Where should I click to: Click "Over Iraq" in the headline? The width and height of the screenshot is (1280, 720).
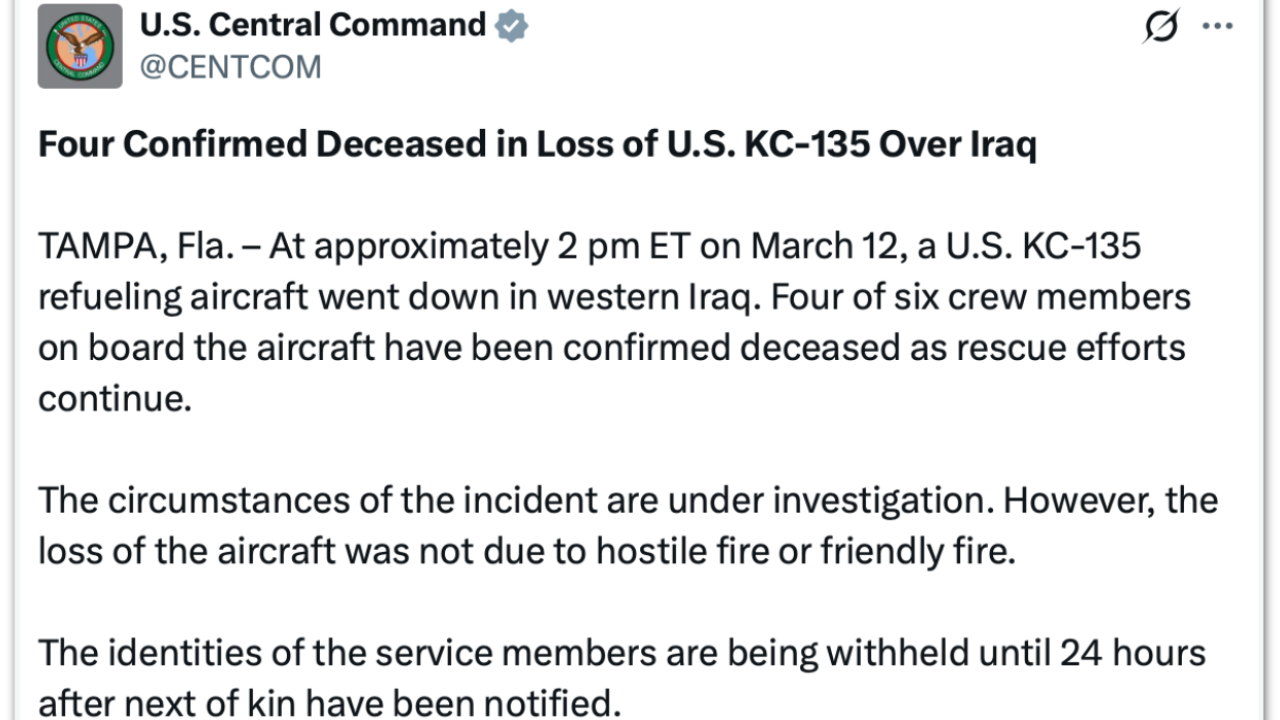click(x=958, y=145)
